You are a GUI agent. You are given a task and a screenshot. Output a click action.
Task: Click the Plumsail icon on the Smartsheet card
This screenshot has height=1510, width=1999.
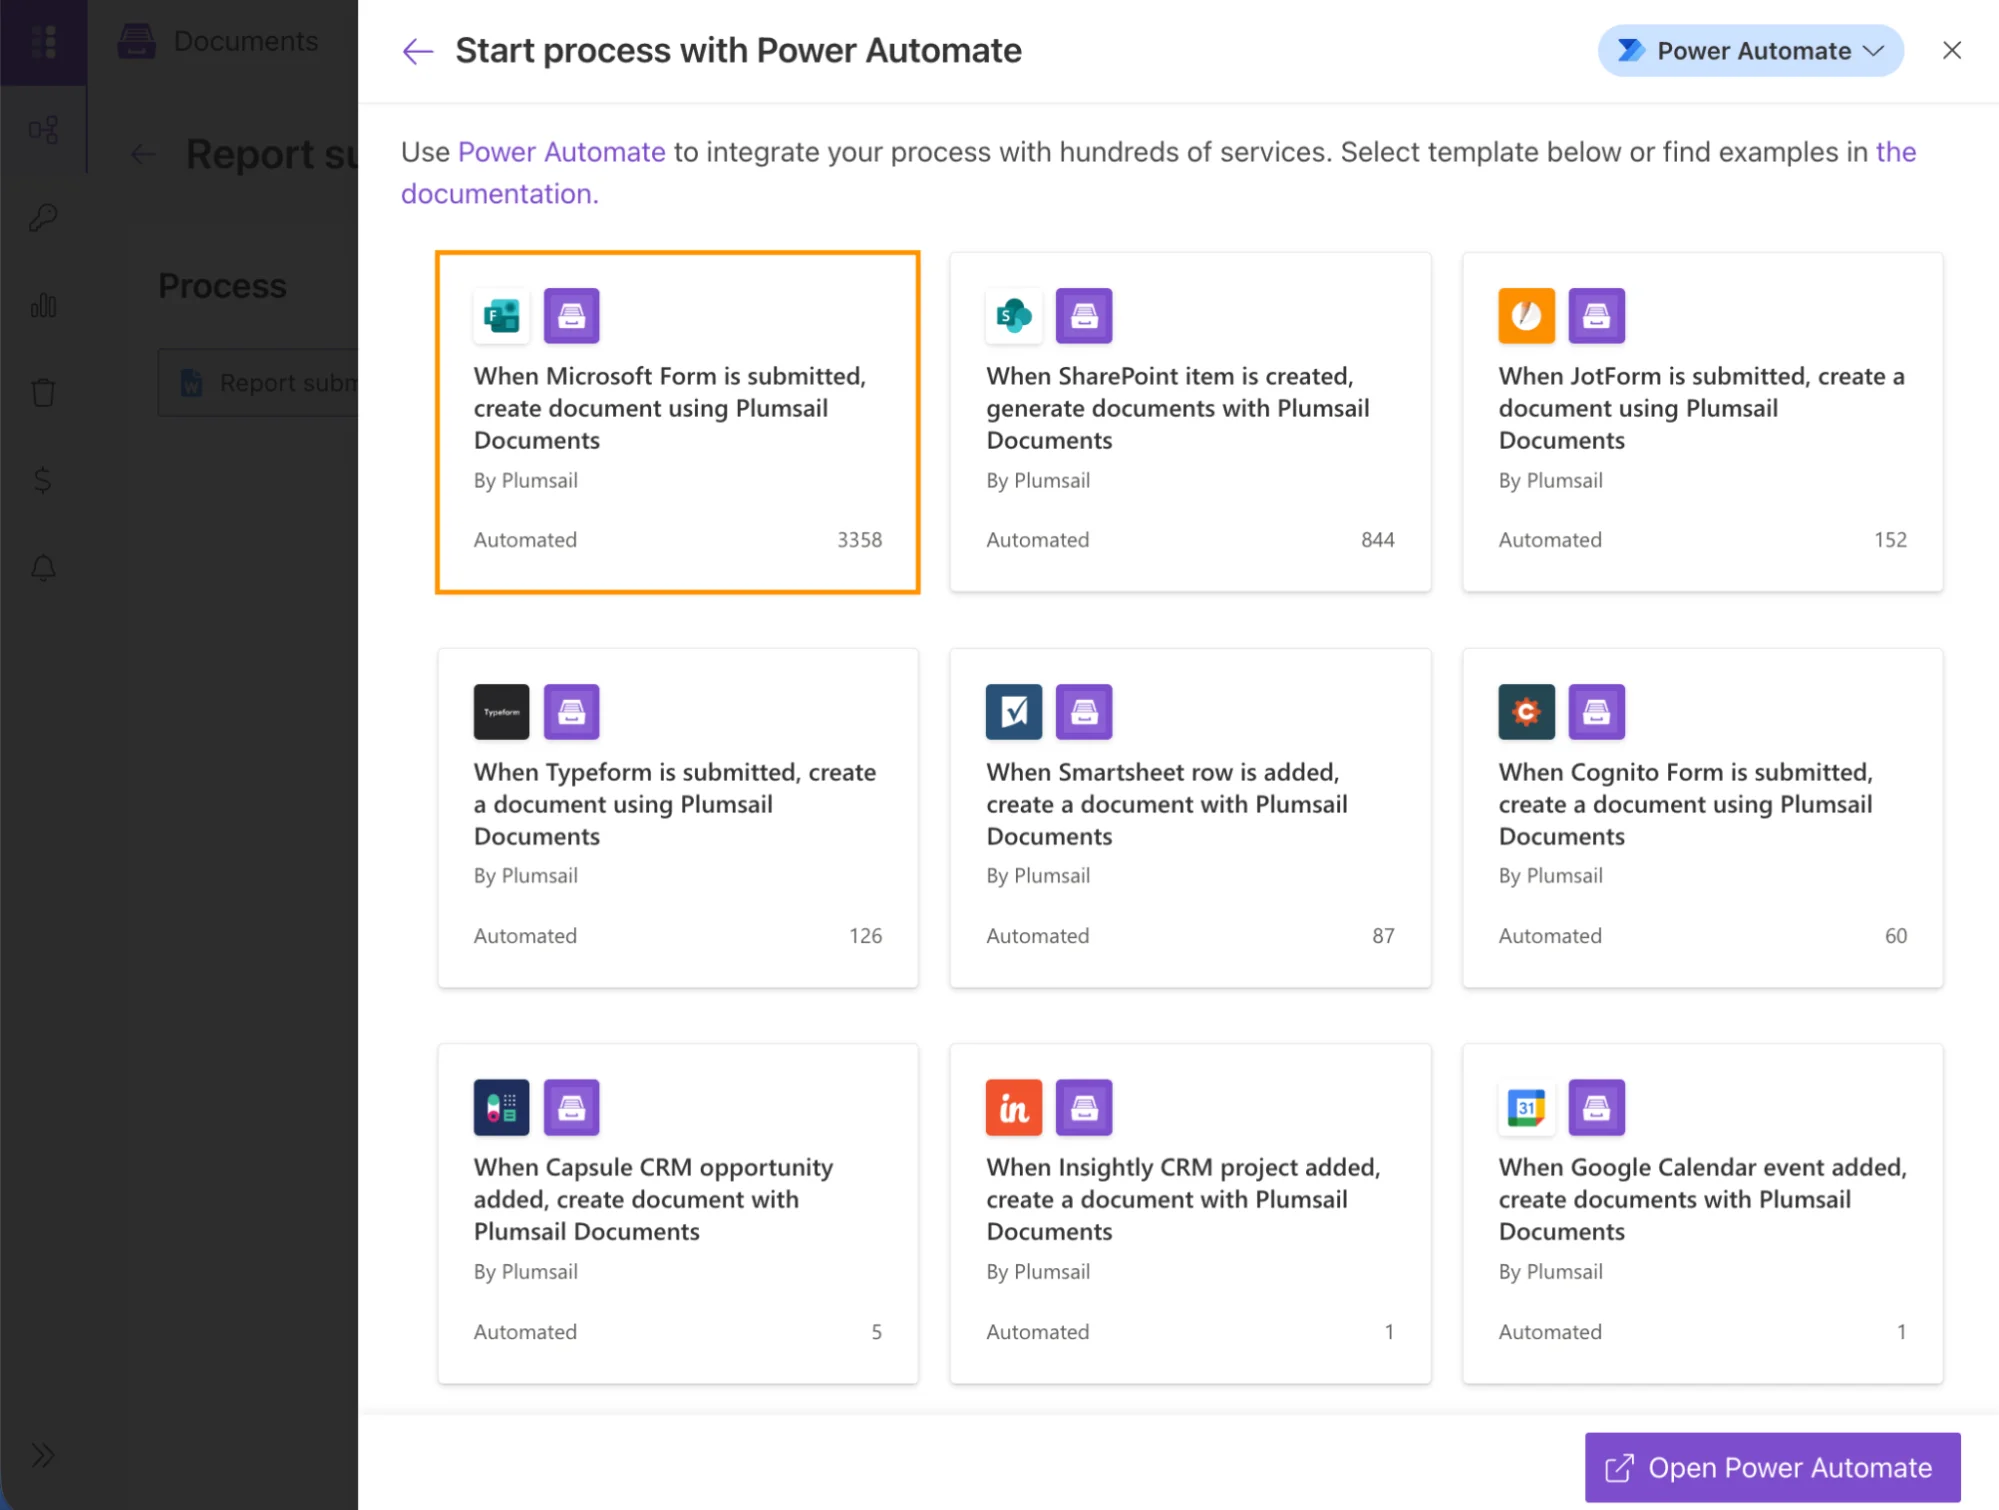[1084, 712]
